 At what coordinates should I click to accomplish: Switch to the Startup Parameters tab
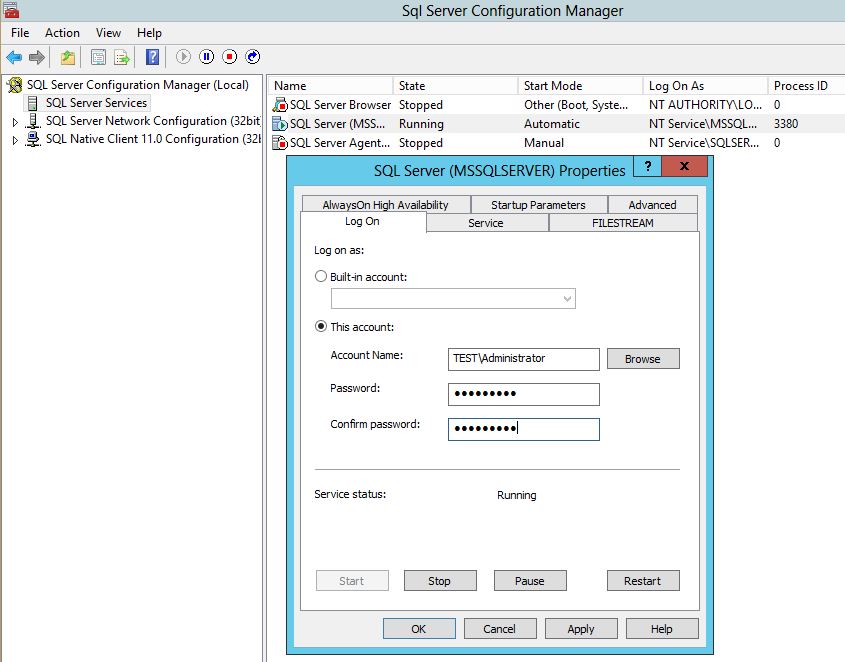538,204
